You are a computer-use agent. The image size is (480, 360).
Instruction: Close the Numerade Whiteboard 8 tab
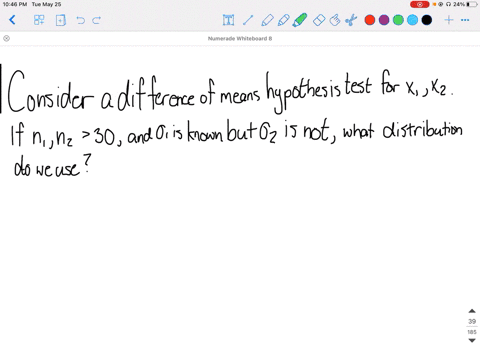[x=6, y=38]
